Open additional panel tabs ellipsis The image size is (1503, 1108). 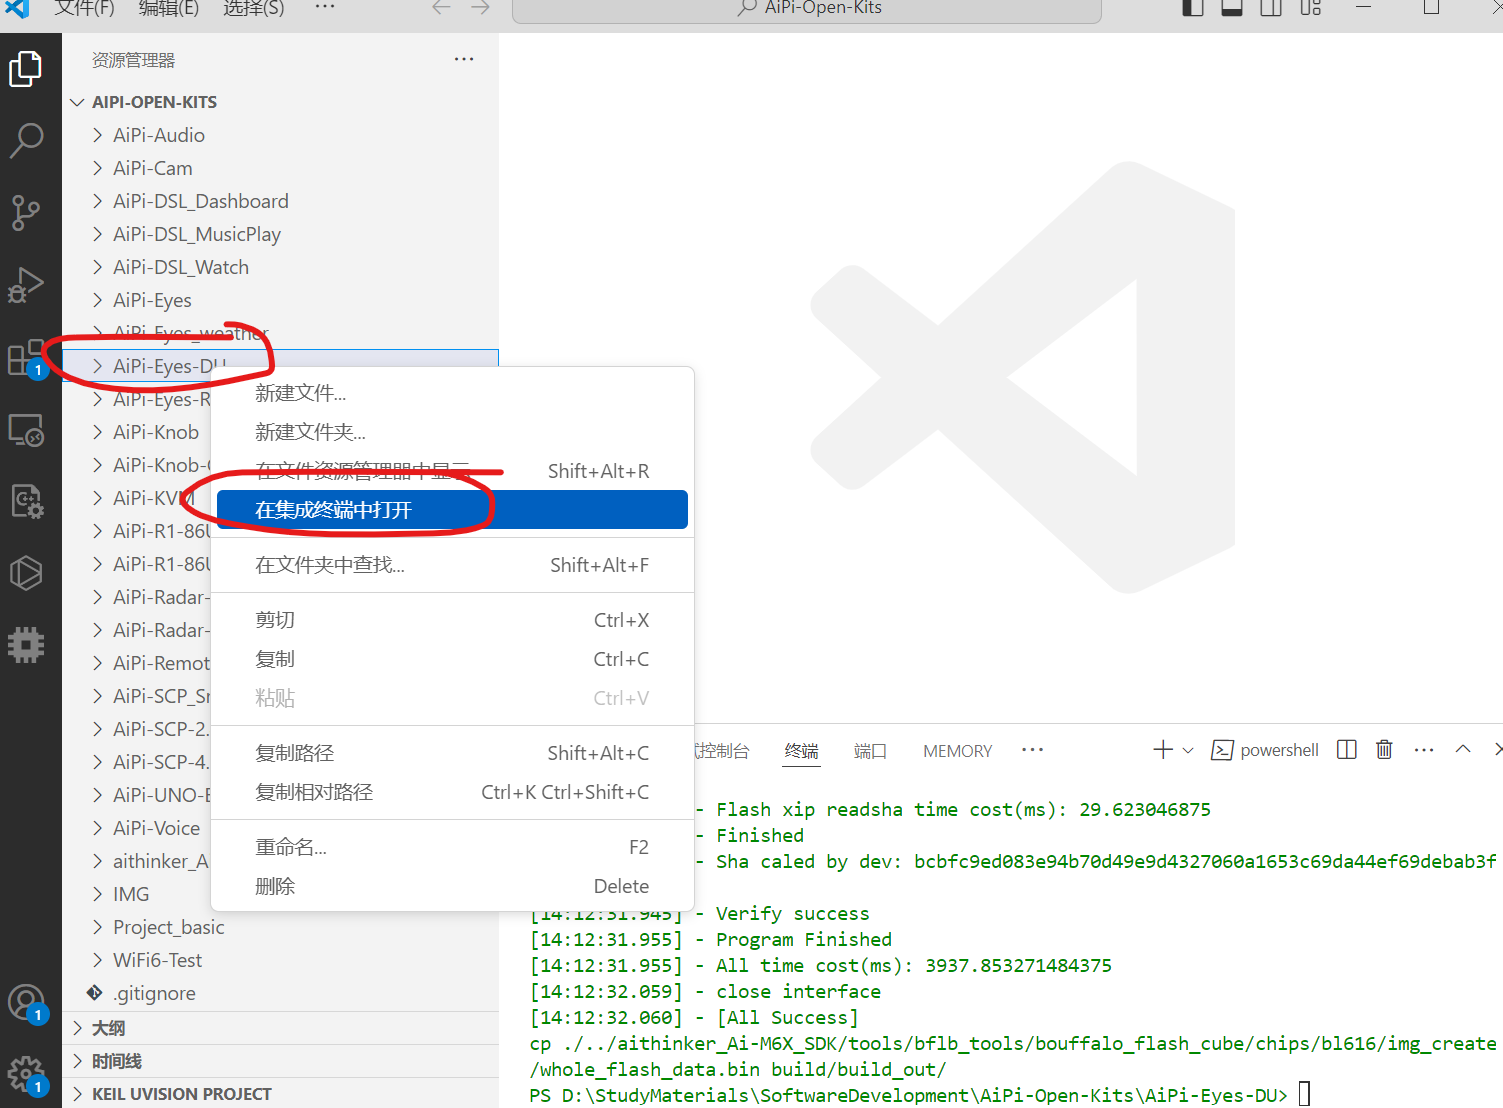1033,749
